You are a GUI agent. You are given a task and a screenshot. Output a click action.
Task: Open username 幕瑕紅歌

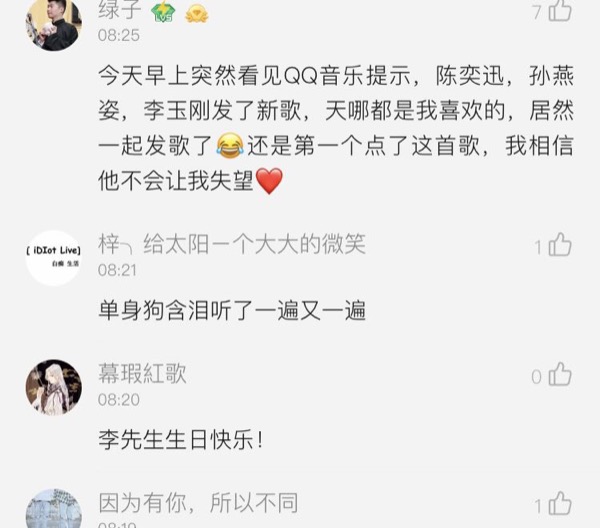click(x=142, y=373)
